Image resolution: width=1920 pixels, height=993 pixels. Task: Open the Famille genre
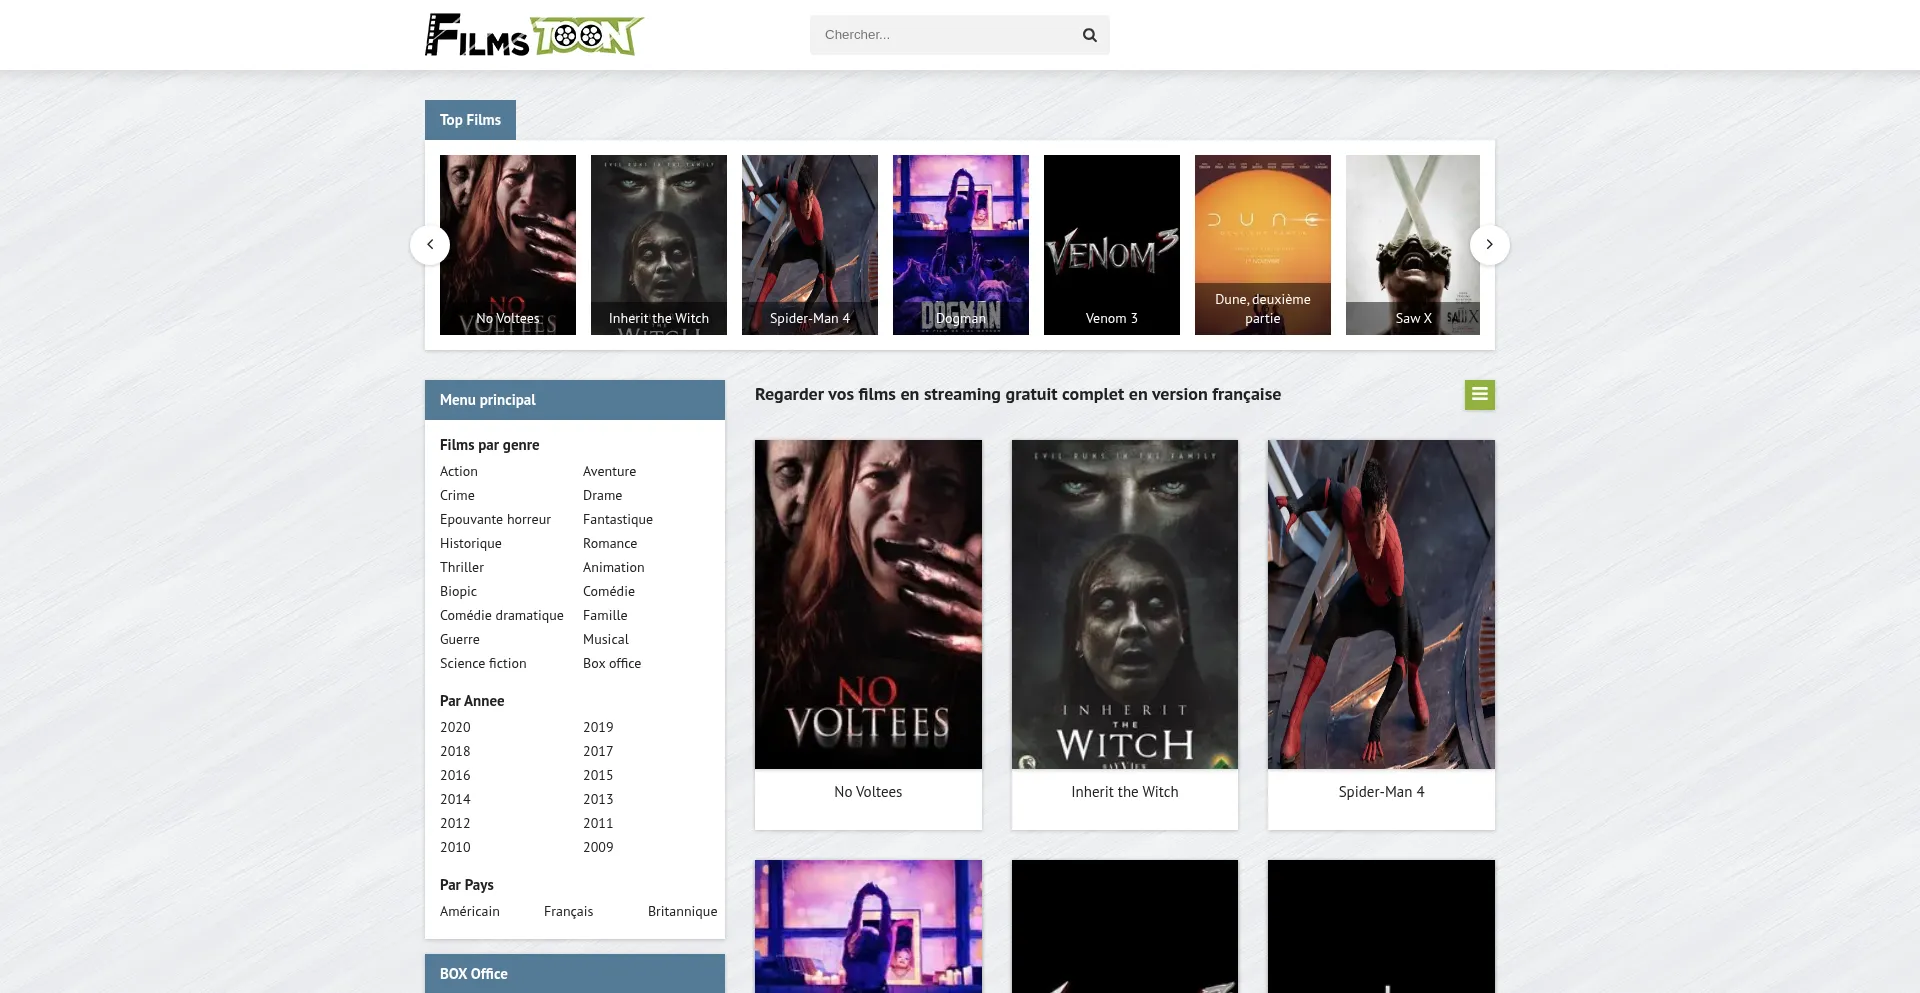point(605,616)
